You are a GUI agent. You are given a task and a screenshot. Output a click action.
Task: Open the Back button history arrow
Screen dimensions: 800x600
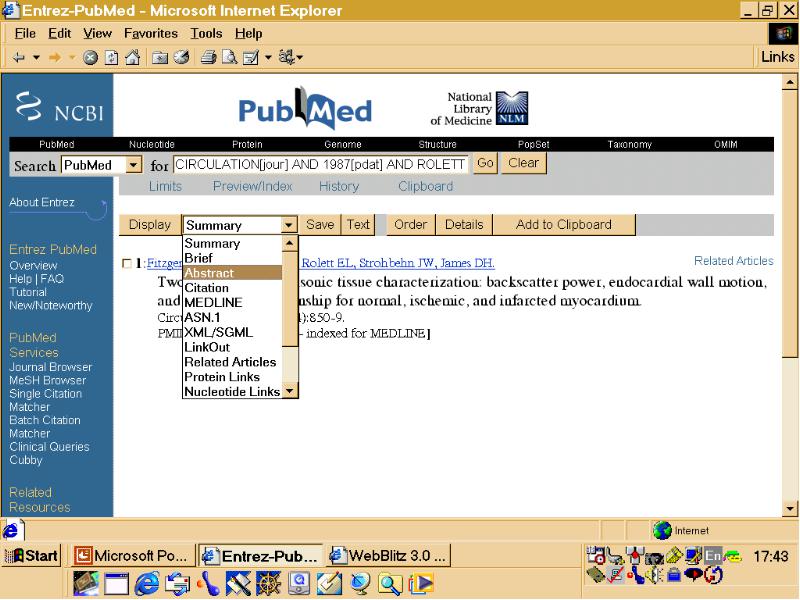(x=36, y=57)
